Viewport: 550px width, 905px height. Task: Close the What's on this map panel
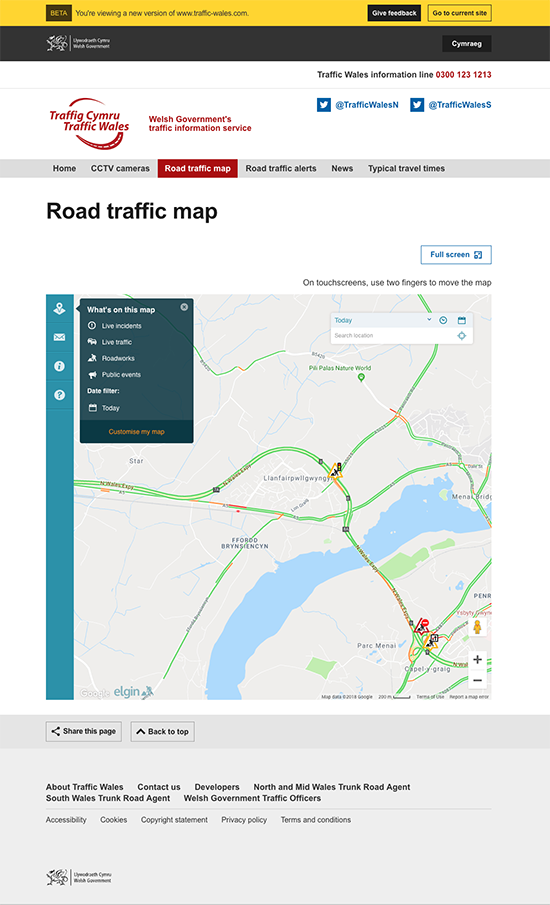pyautogui.click(x=184, y=307)
